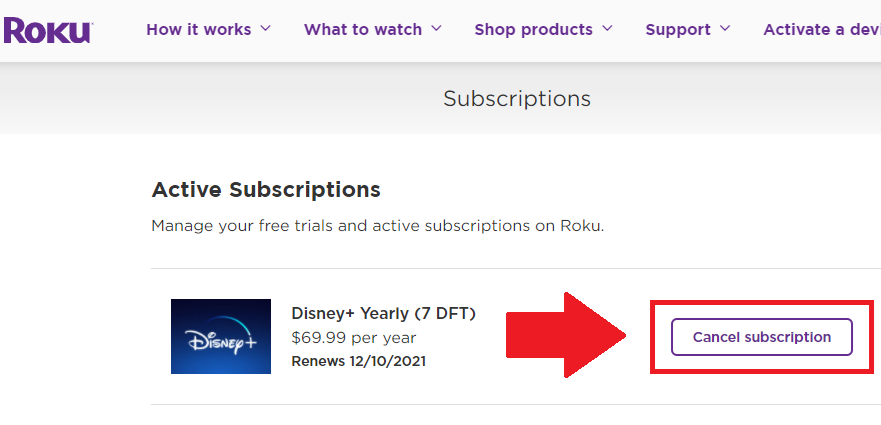The height and width of the screenshot is (425, 881).
Task: Open the Shop products menu
Action: point(533,29)
